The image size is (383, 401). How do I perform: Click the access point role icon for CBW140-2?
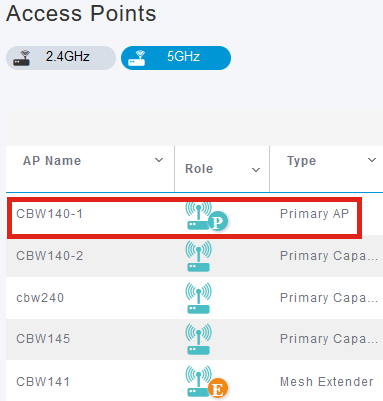click(x=198, y=256)
